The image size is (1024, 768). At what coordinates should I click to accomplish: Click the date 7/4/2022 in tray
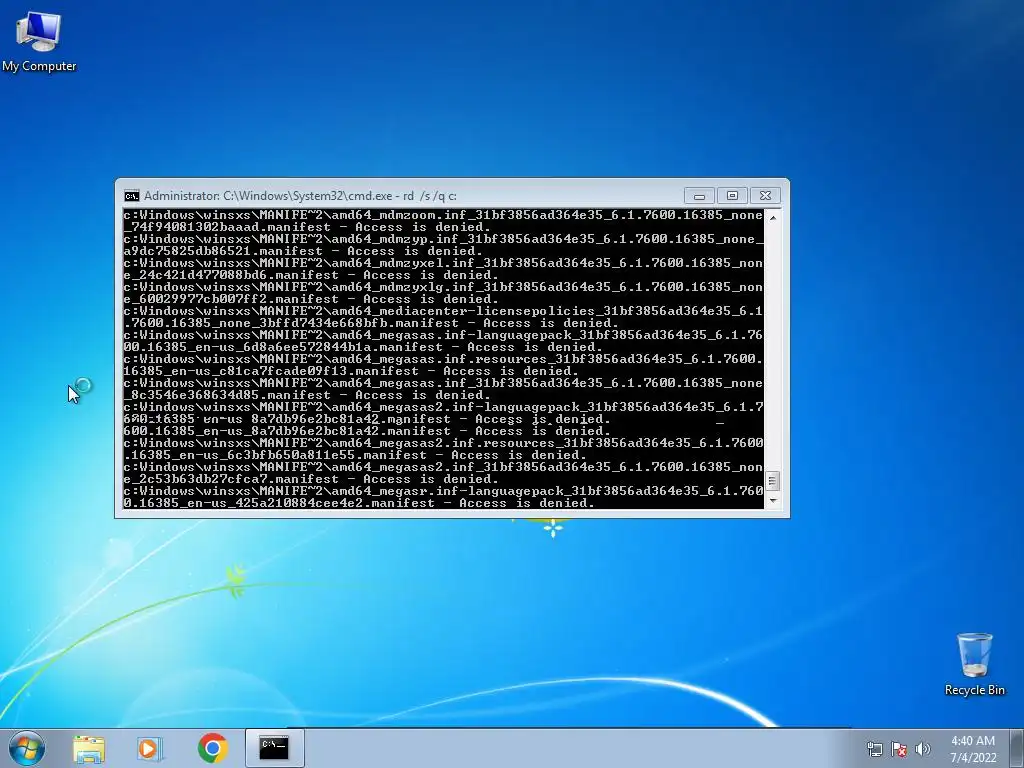click(x=973, y=758)
